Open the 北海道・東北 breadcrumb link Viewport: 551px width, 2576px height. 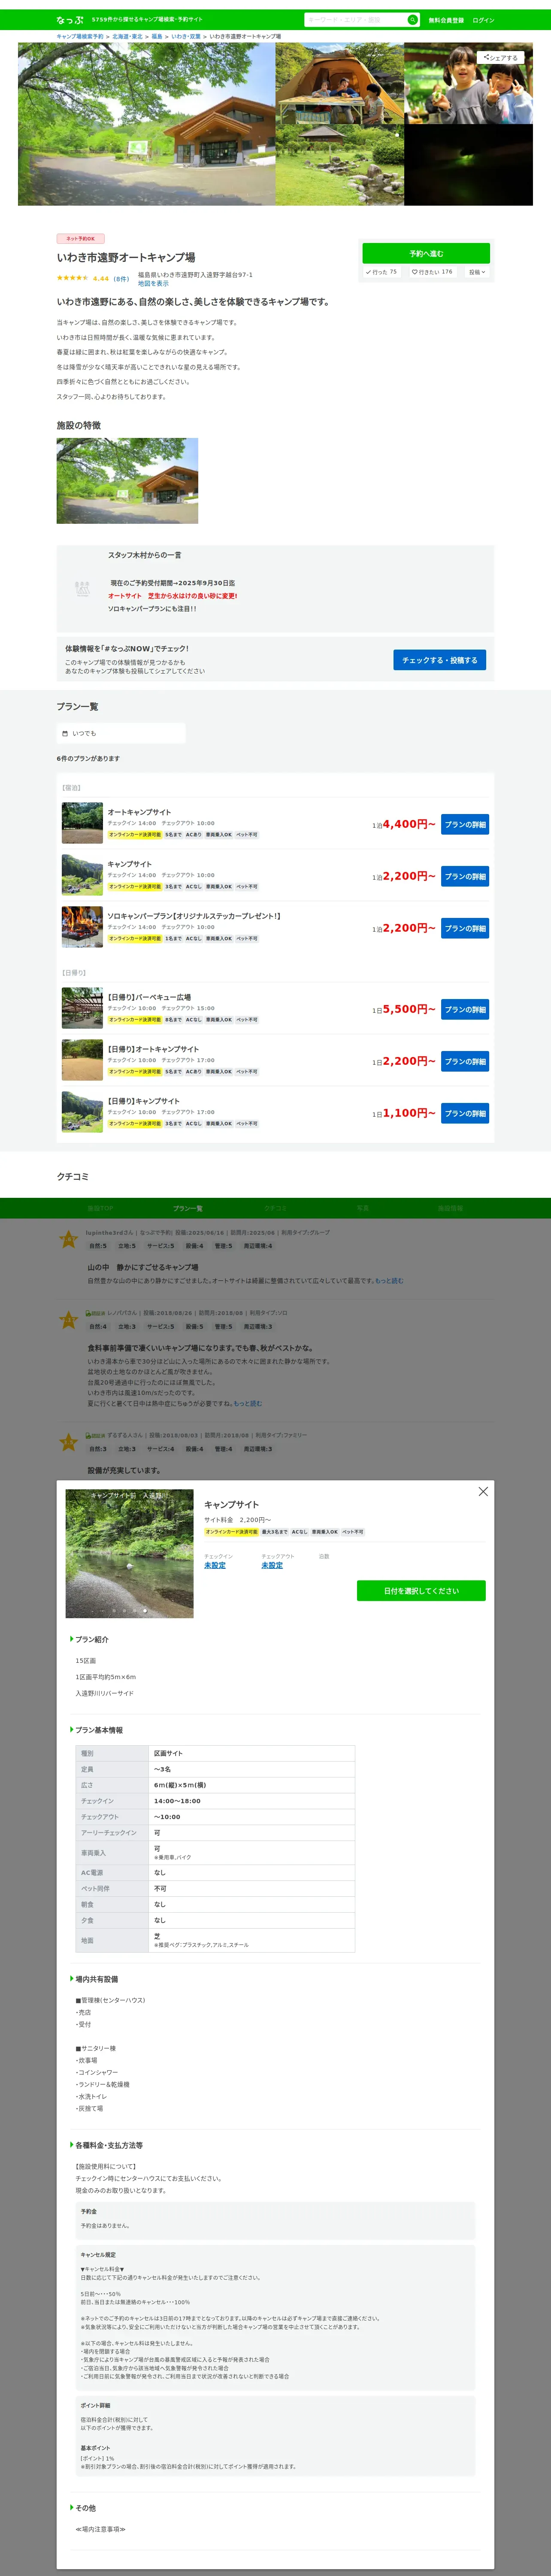pyautogui.click(x=127, y=36)
